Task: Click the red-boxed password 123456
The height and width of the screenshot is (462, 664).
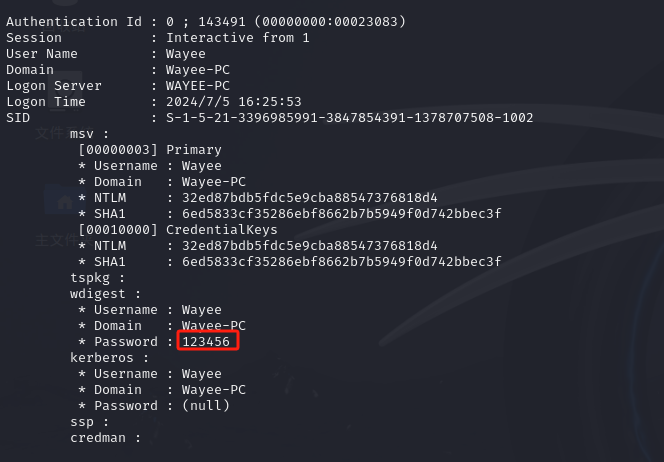Action: tap(206, 341)
